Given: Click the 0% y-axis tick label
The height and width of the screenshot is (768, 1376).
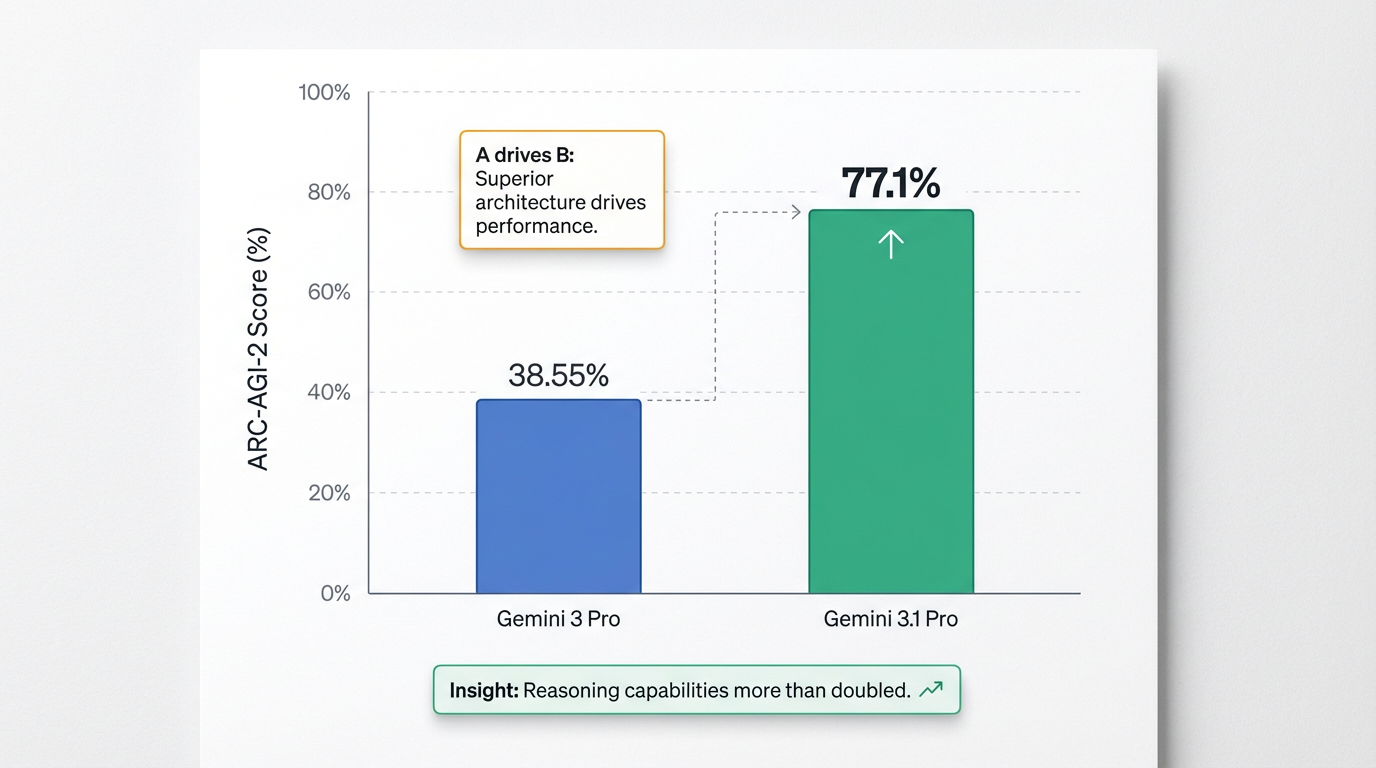Looking at the screenshot, I should (x=335, y=593).
